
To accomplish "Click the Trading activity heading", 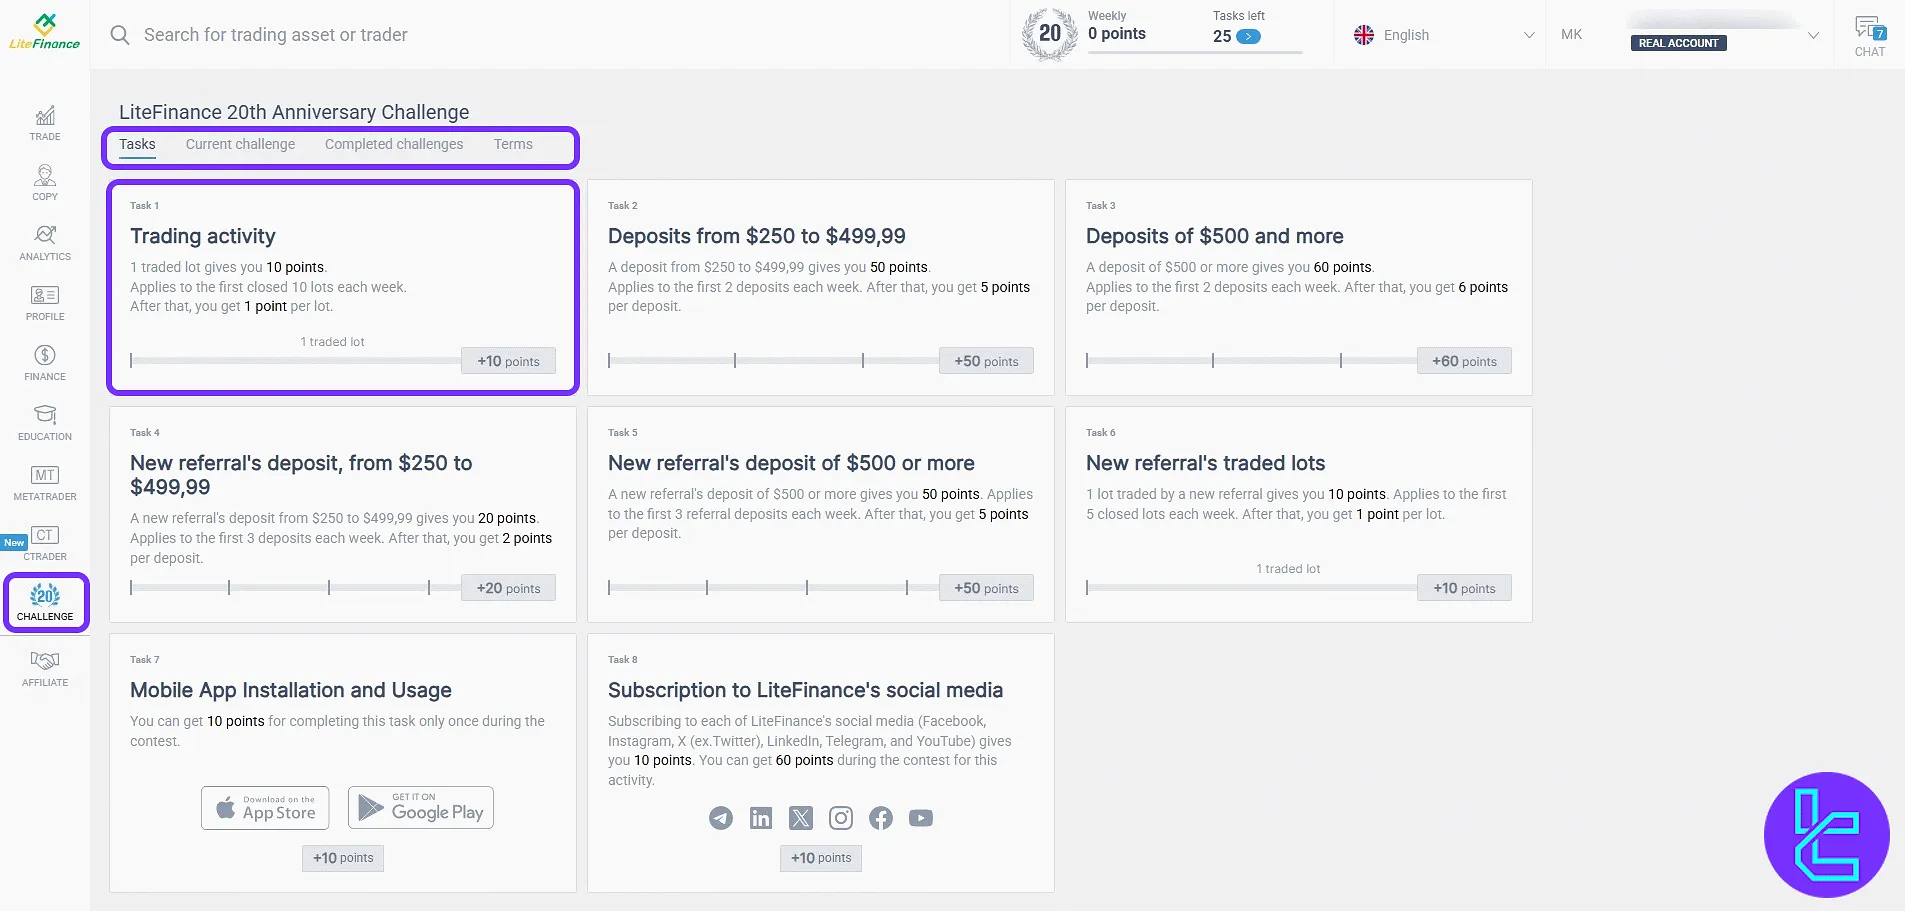I will coord(203,236).
